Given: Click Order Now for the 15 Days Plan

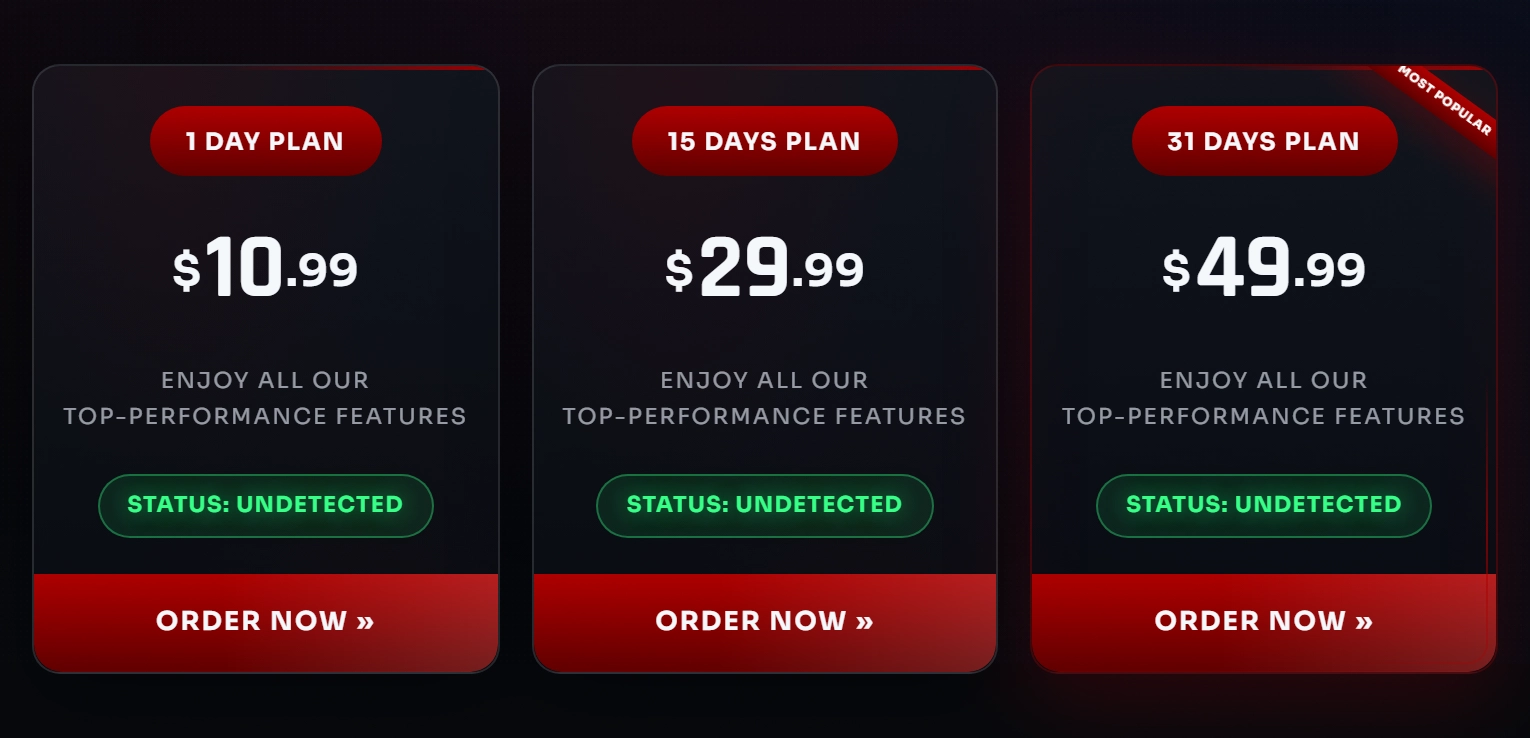Looking at the screenshot, I should click(764, 621).
